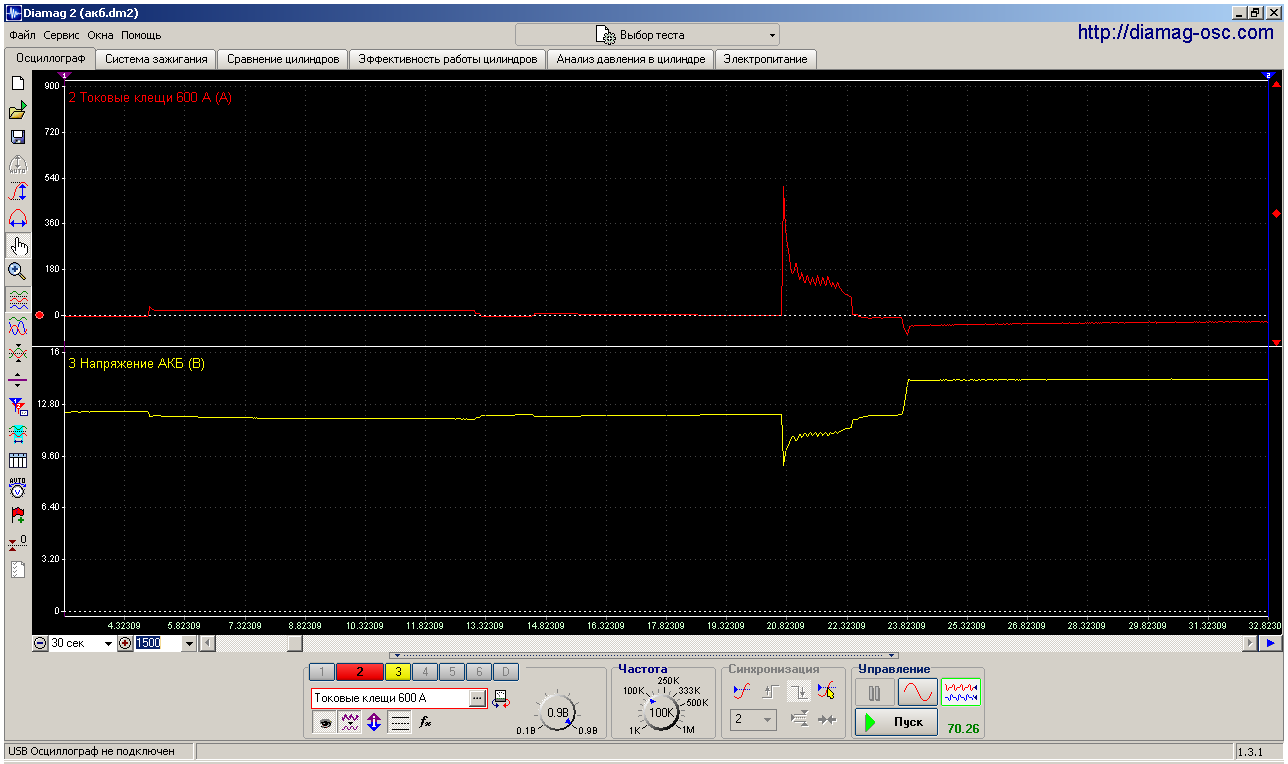Toggle the separate channel waveforms view icon
1288x764 pixels.
click(18, 299)
